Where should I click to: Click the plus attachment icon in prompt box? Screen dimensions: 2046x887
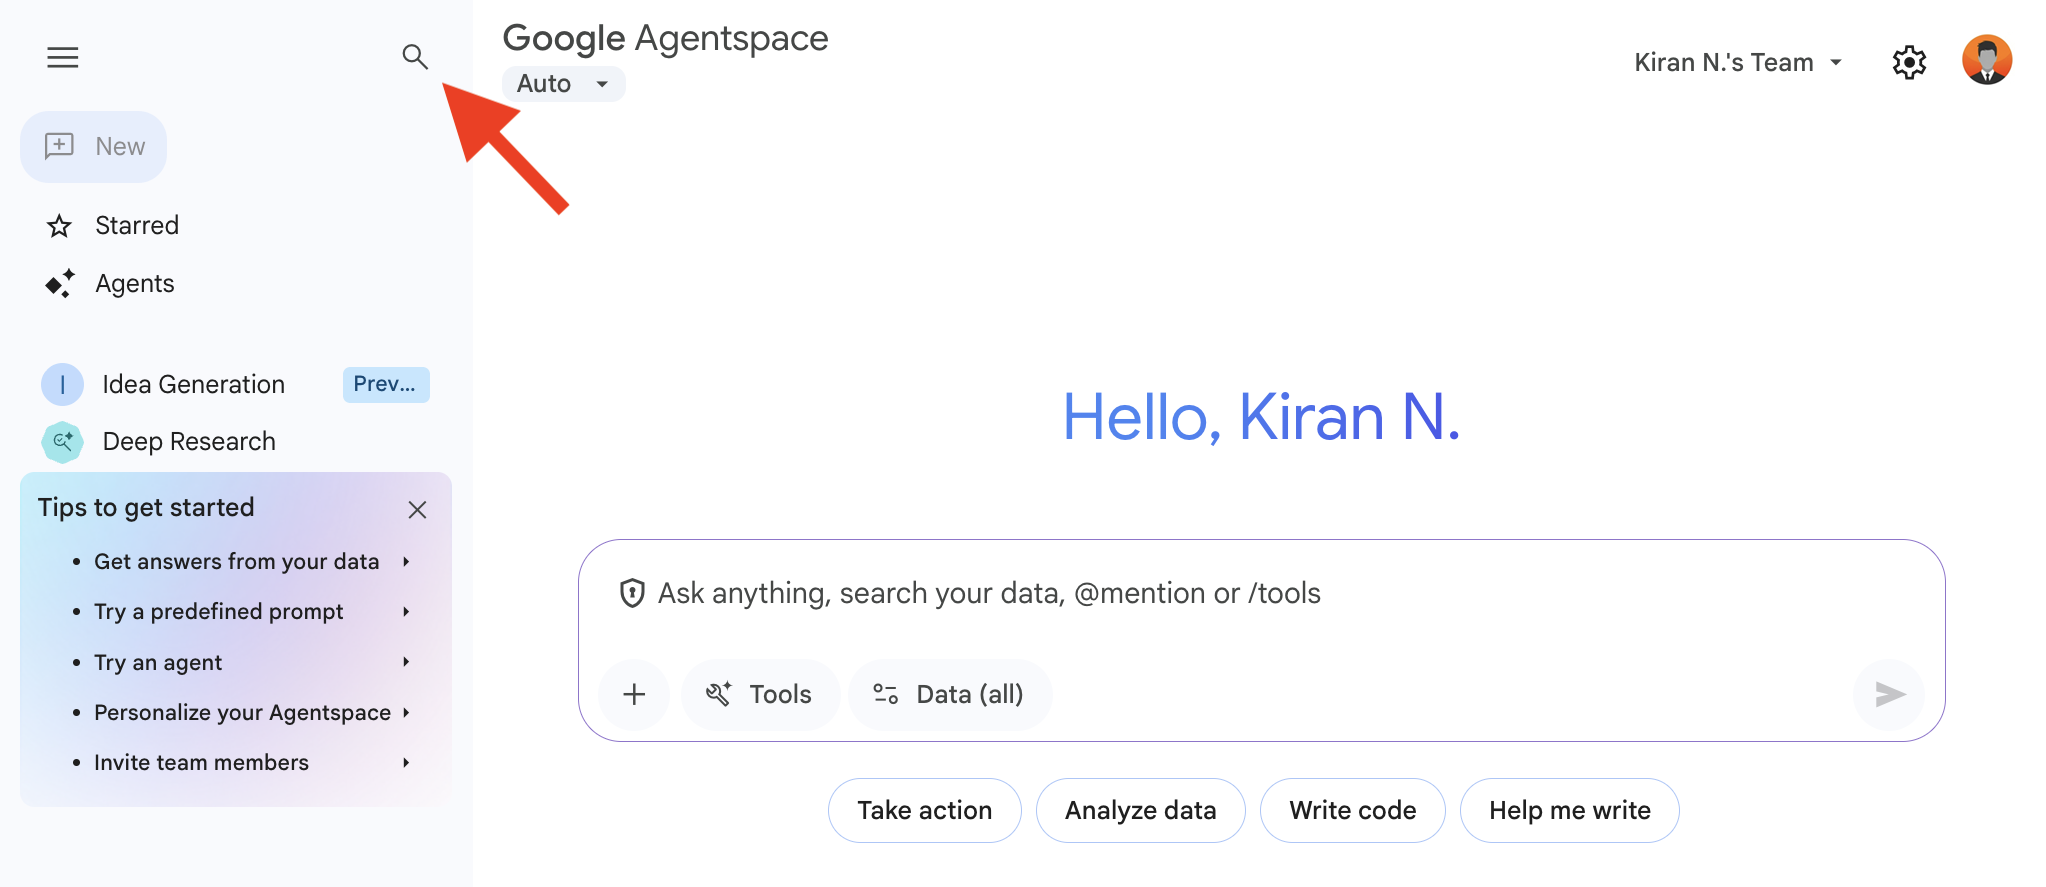[634, 694]
